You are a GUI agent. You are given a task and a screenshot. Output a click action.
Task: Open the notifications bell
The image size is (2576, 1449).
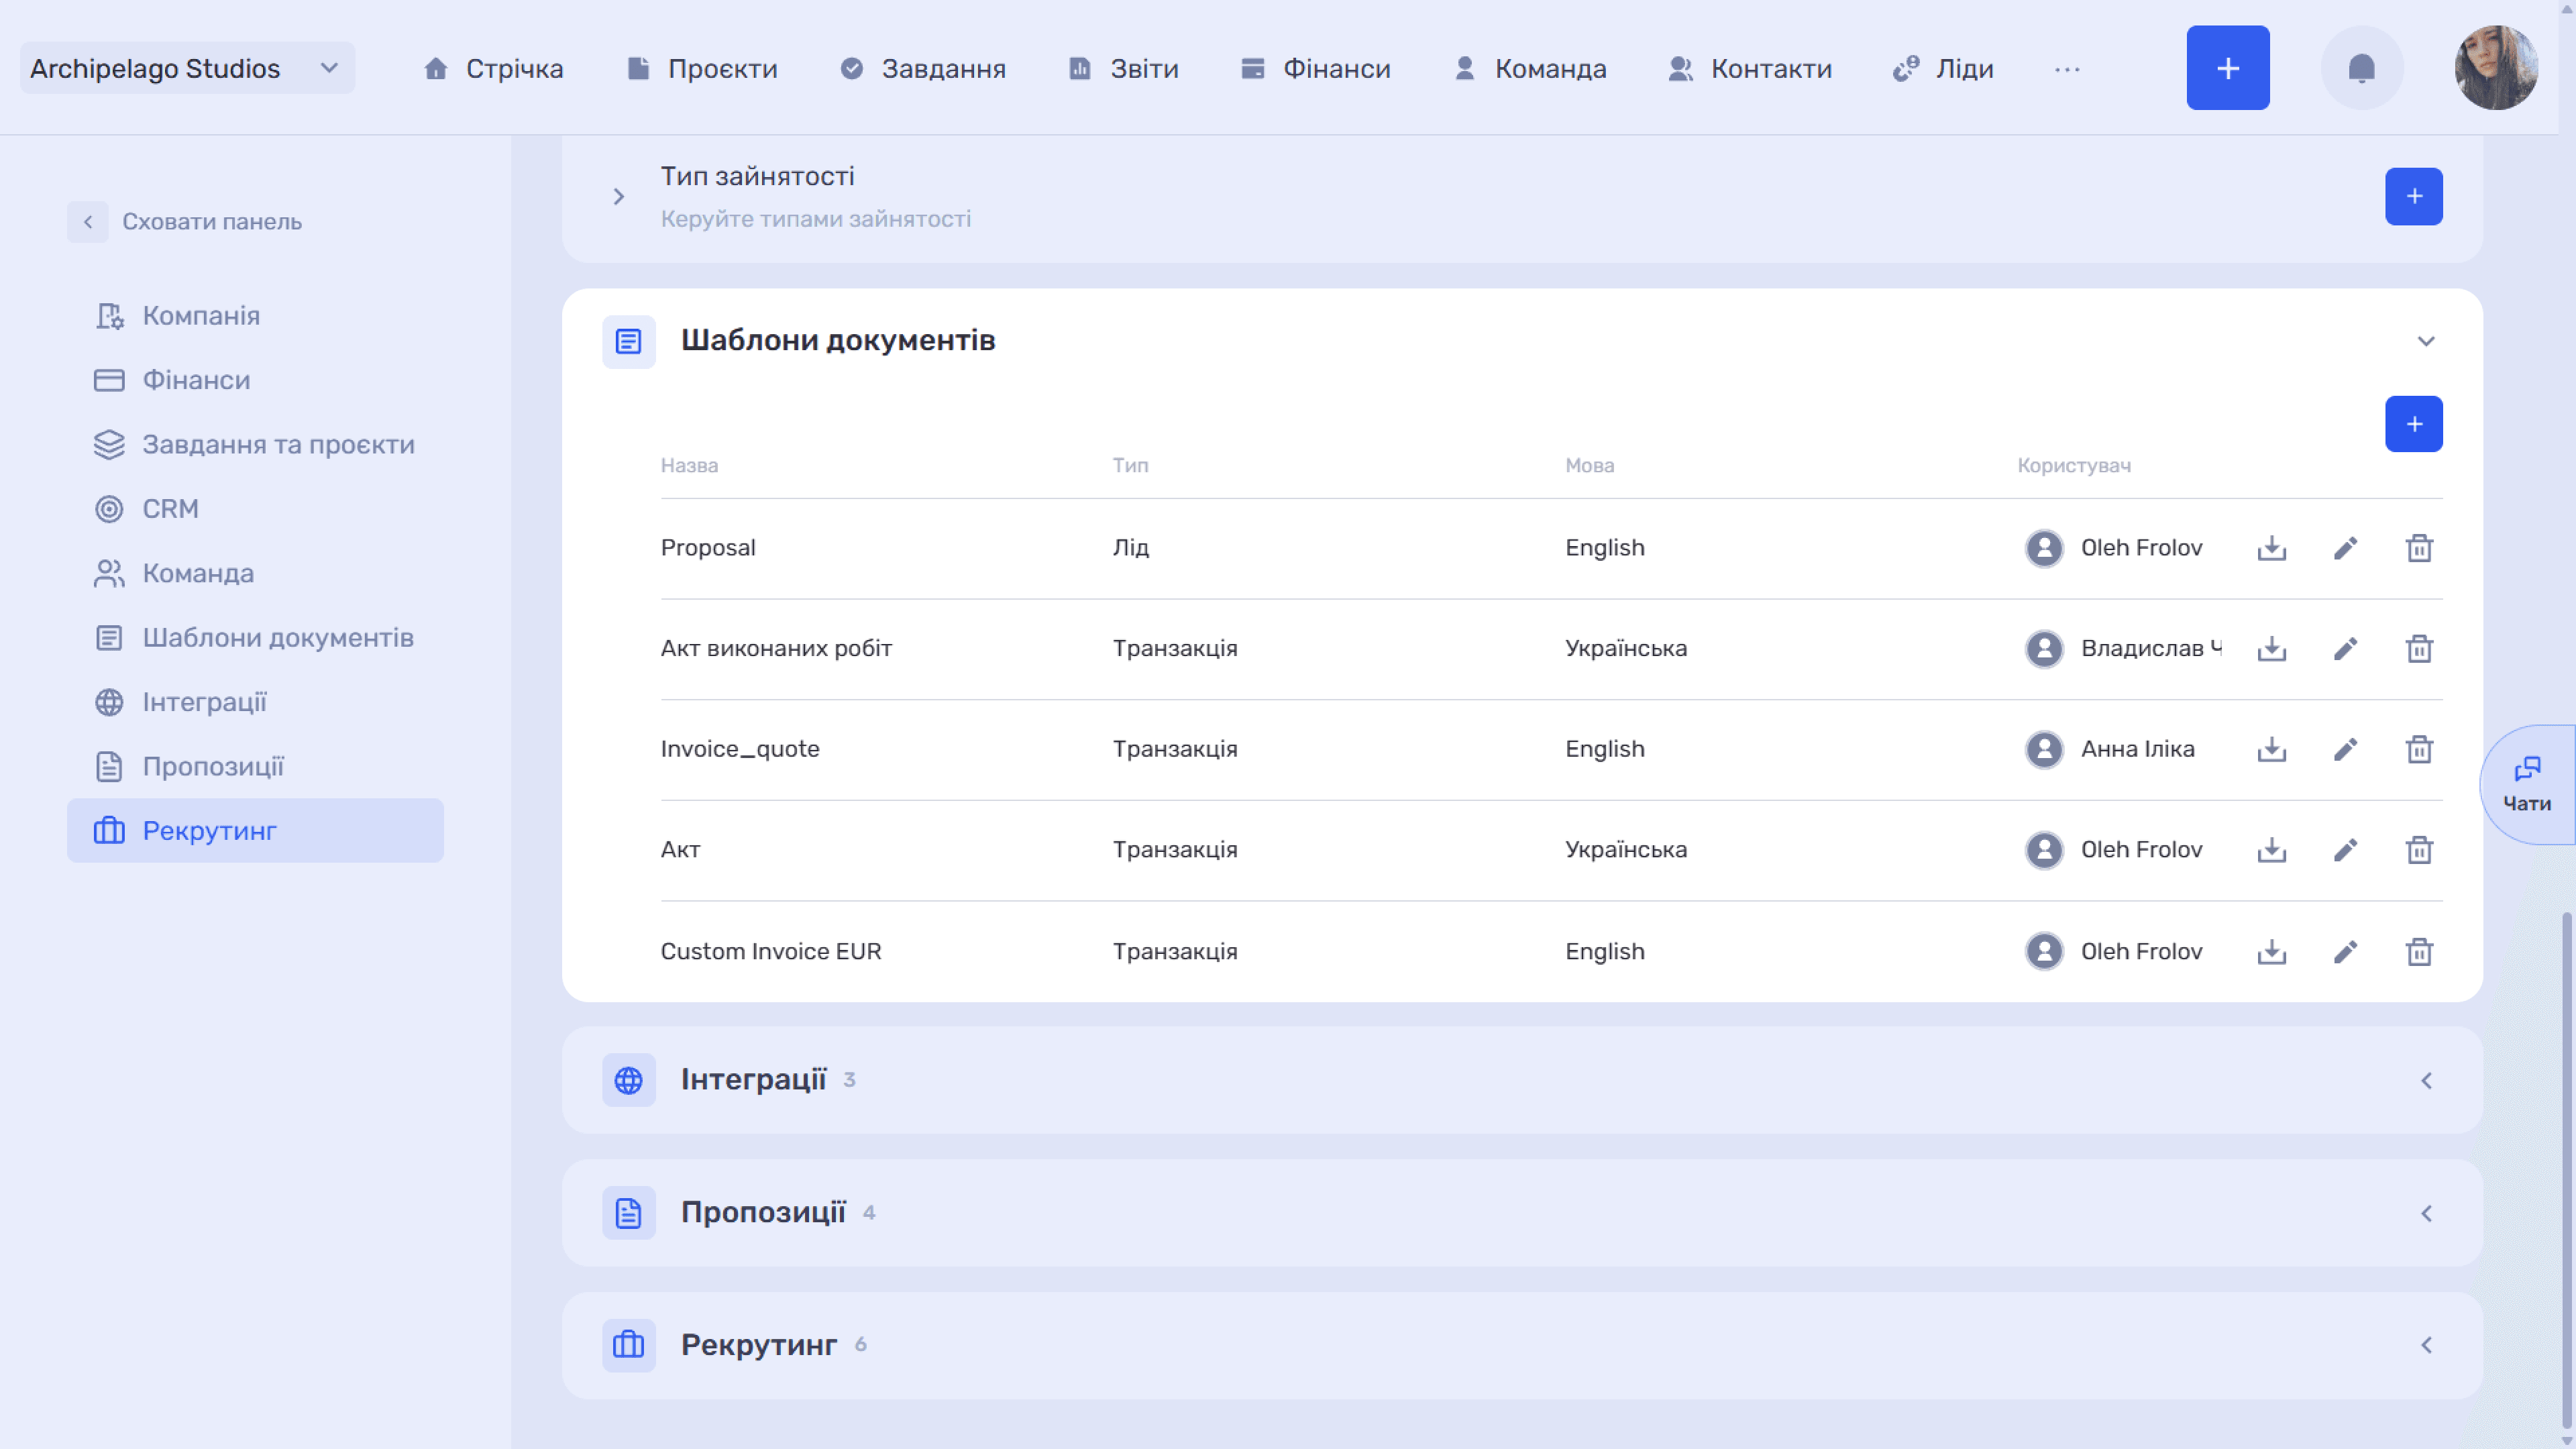(2361, 68)
